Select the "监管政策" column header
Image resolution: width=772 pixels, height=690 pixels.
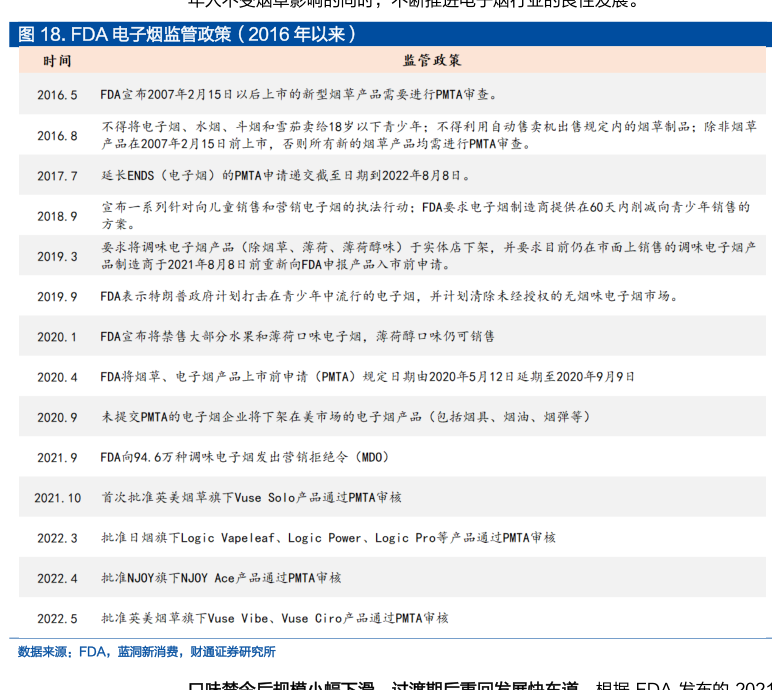pyautogui.click(x=432, y=61)
